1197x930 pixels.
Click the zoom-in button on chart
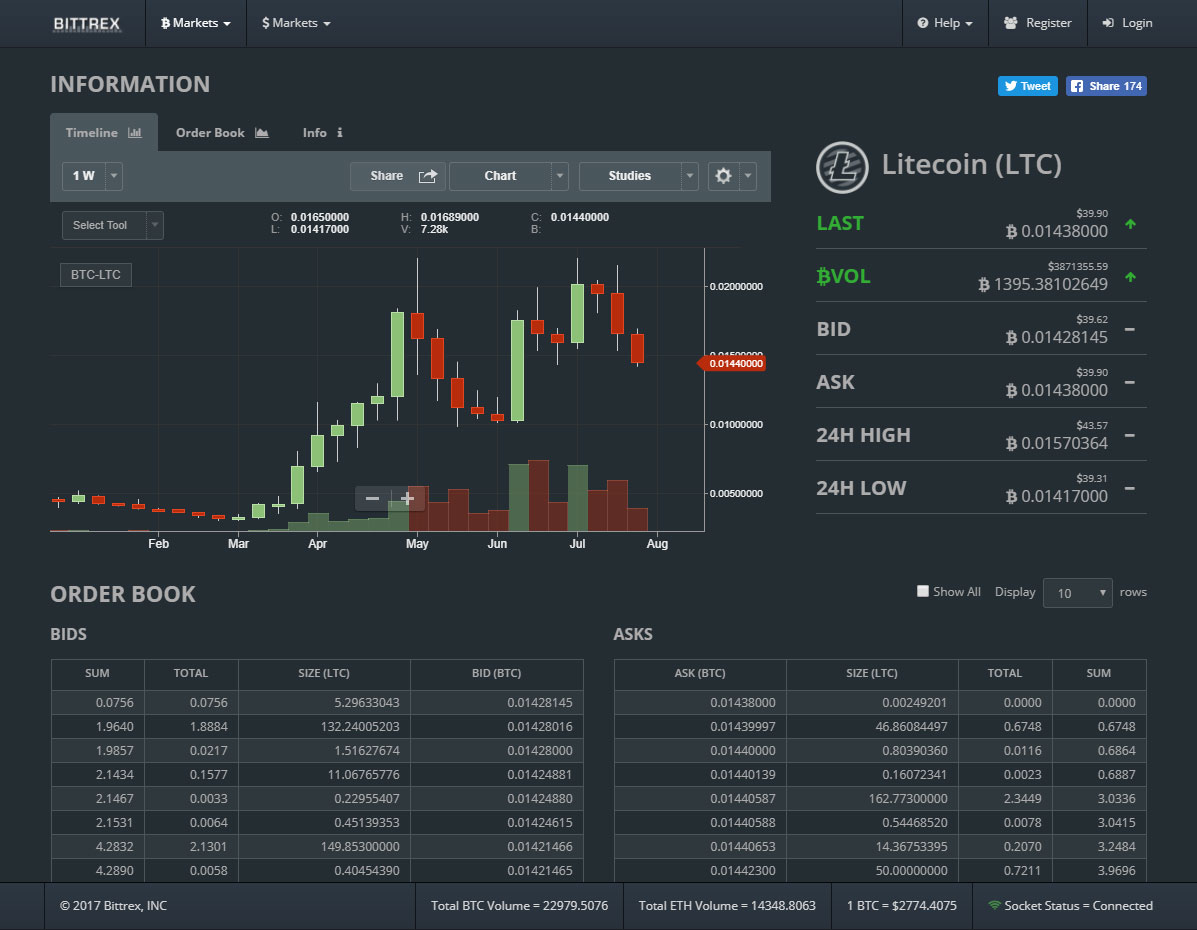407,497
